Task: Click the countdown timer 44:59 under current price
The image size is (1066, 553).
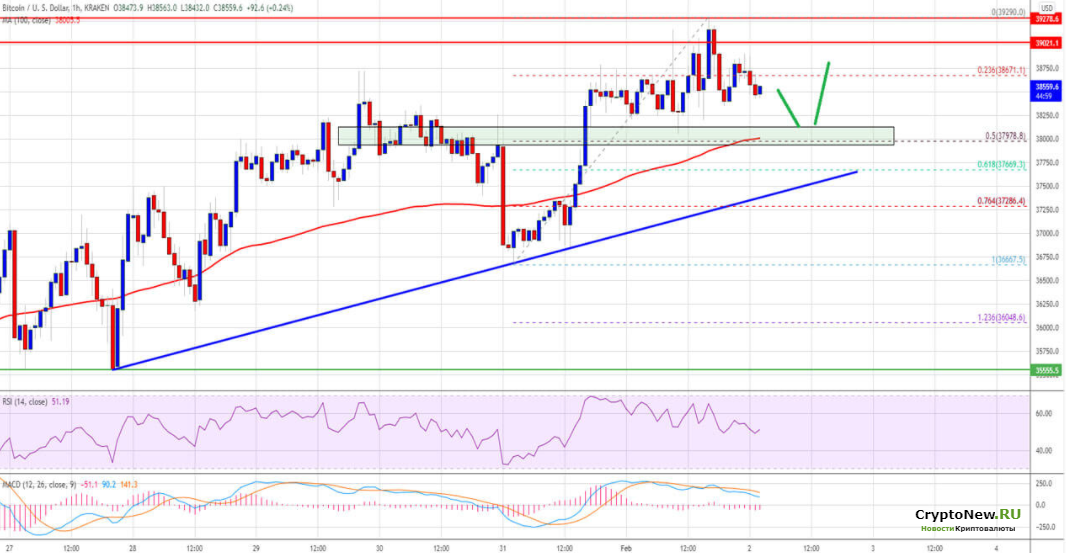Action: [1046, 97]
